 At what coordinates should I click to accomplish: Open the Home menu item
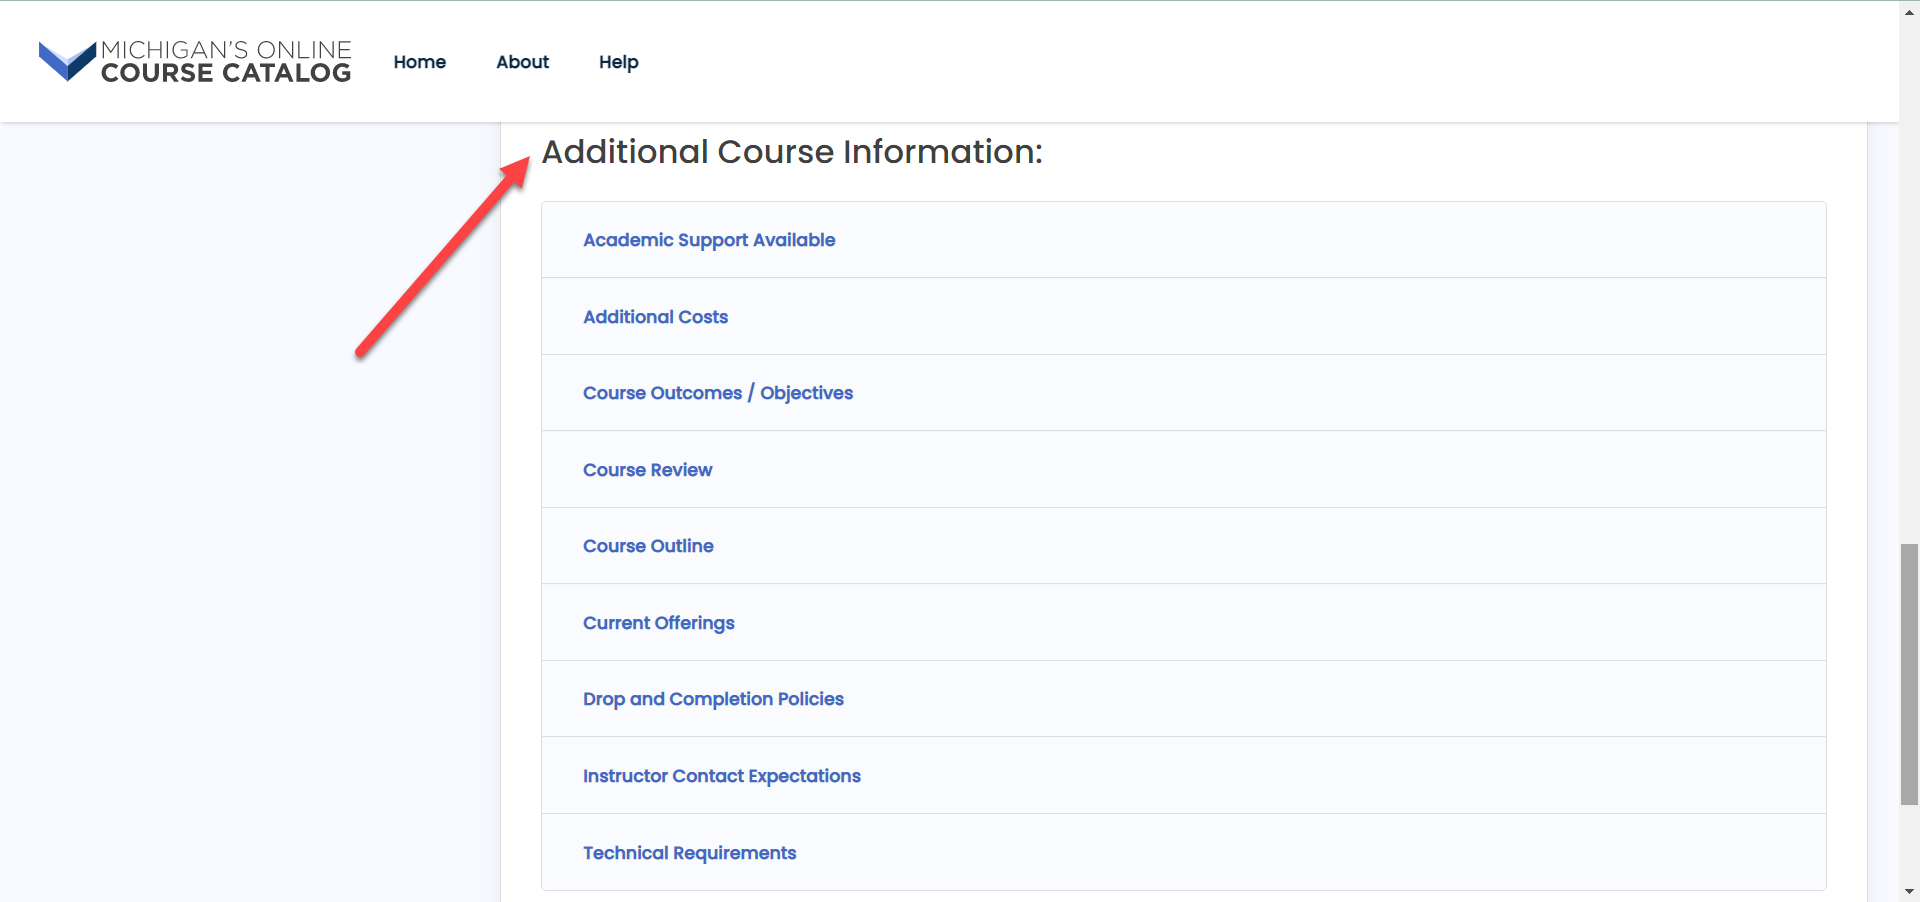[x=420, y=62]
